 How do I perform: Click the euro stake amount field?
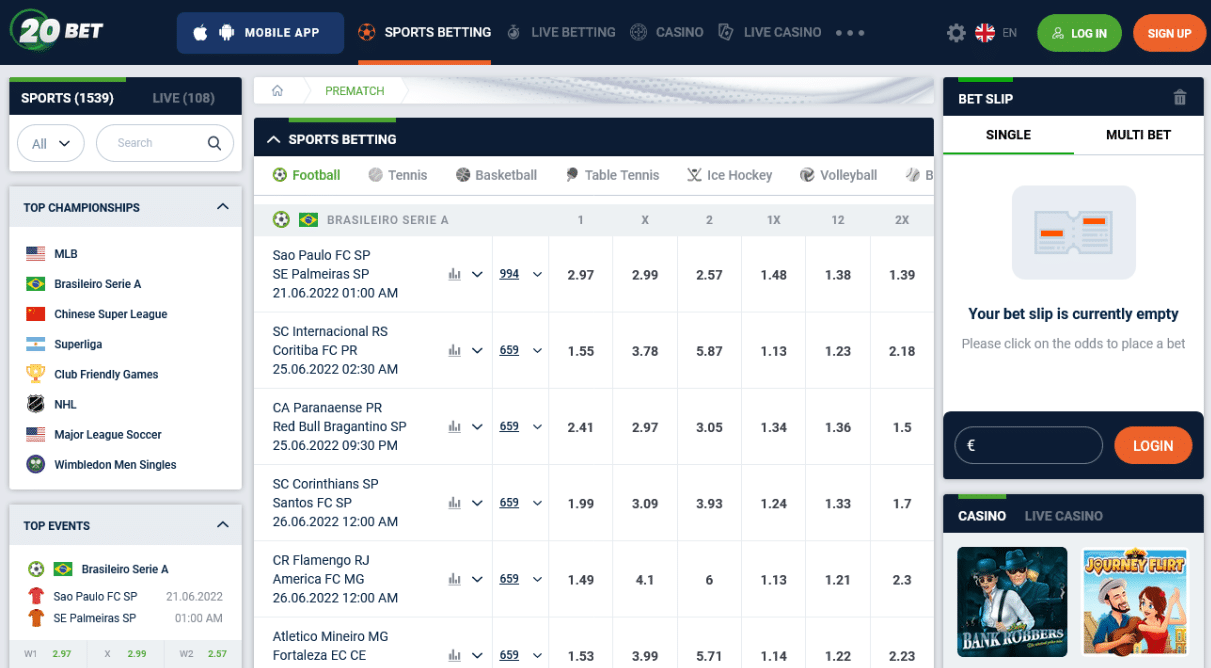(x=1028, y=446)
